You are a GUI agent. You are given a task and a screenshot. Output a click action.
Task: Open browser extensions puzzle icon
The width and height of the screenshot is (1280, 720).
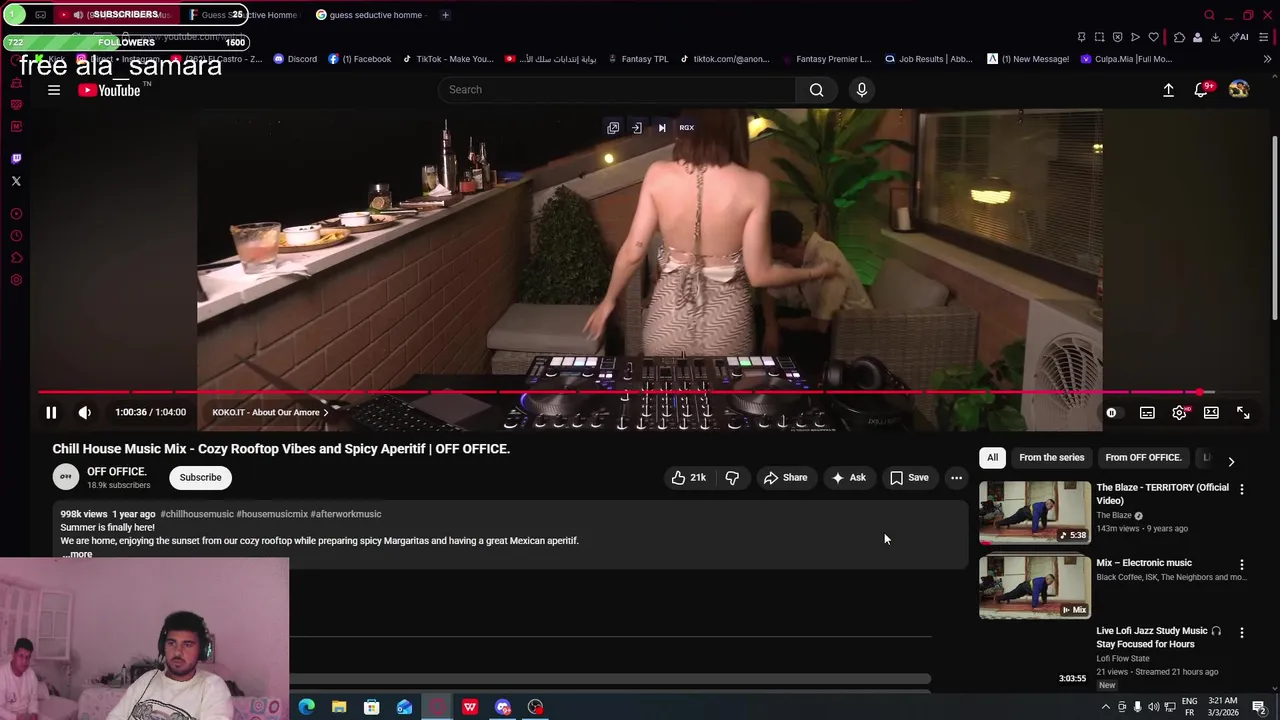(x=1179, y=37)
